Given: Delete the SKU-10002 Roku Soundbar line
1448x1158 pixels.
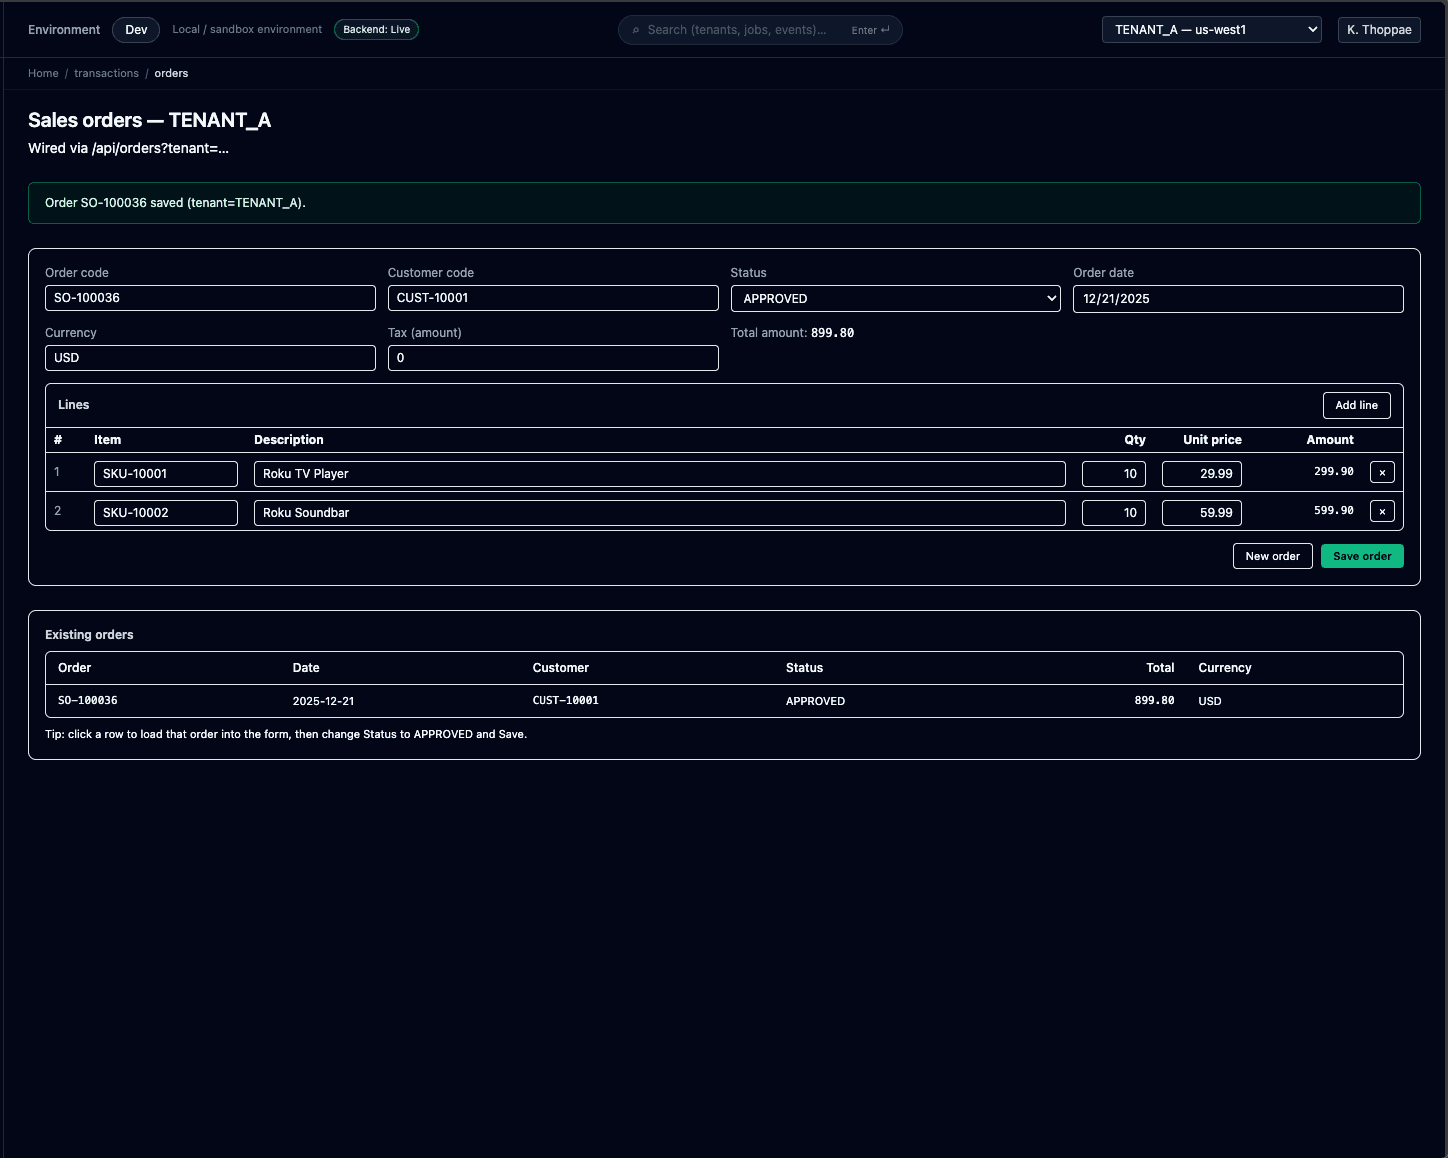Looking at the screenshot, I should (1382, 512).
